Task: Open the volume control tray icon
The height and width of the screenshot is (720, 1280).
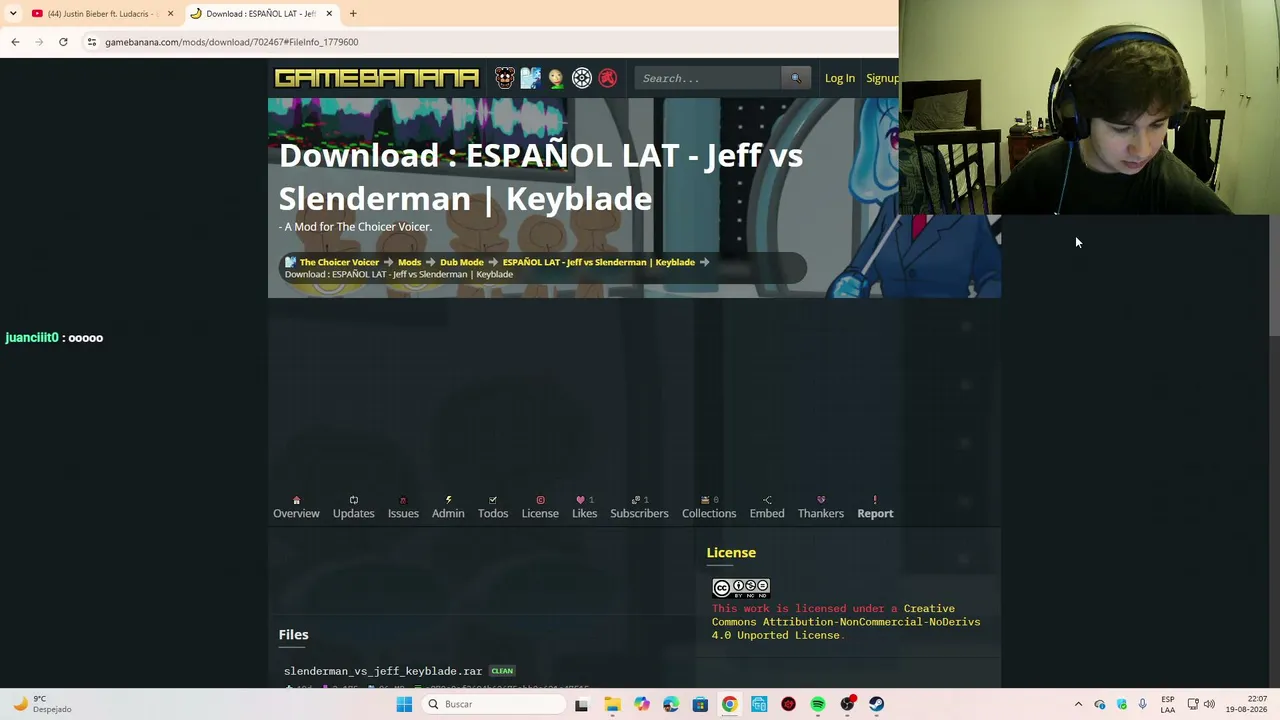Action: [1209, 704]
